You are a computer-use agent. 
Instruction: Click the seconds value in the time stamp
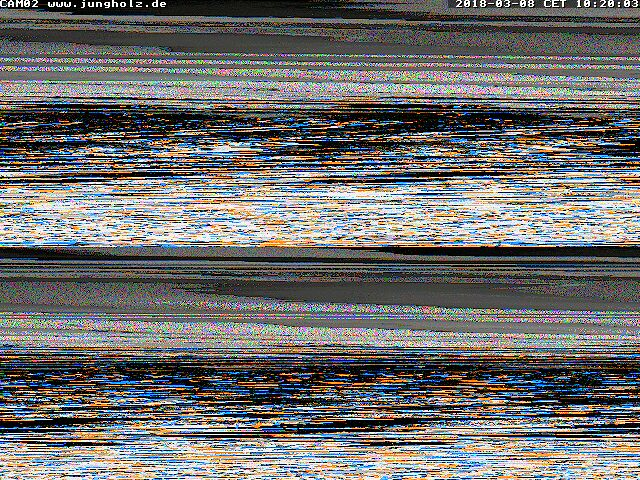point(630,5)
